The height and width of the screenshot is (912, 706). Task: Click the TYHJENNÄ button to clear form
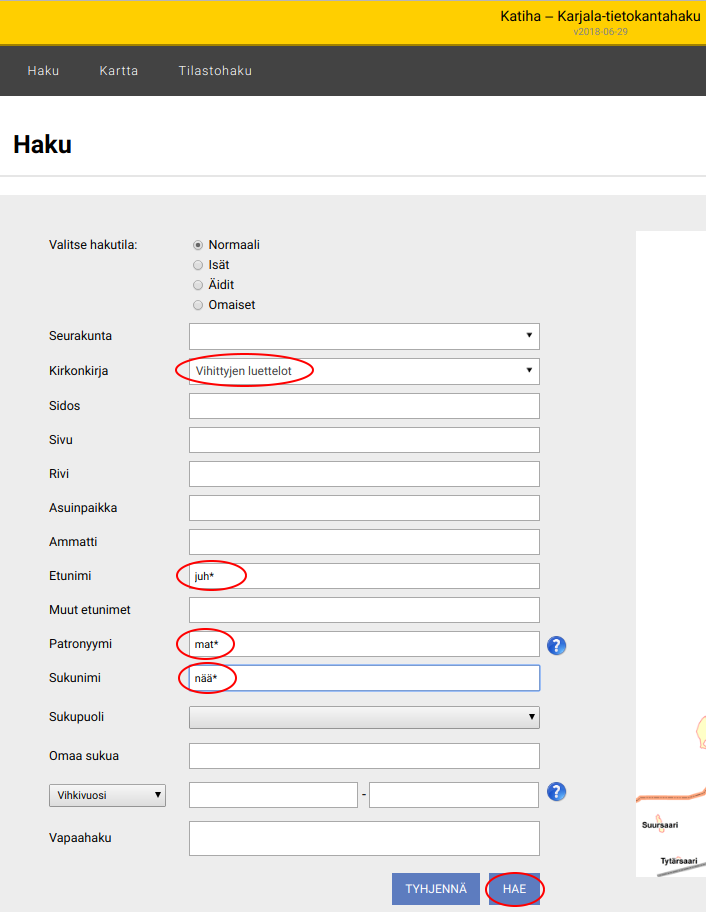(436, 888)
